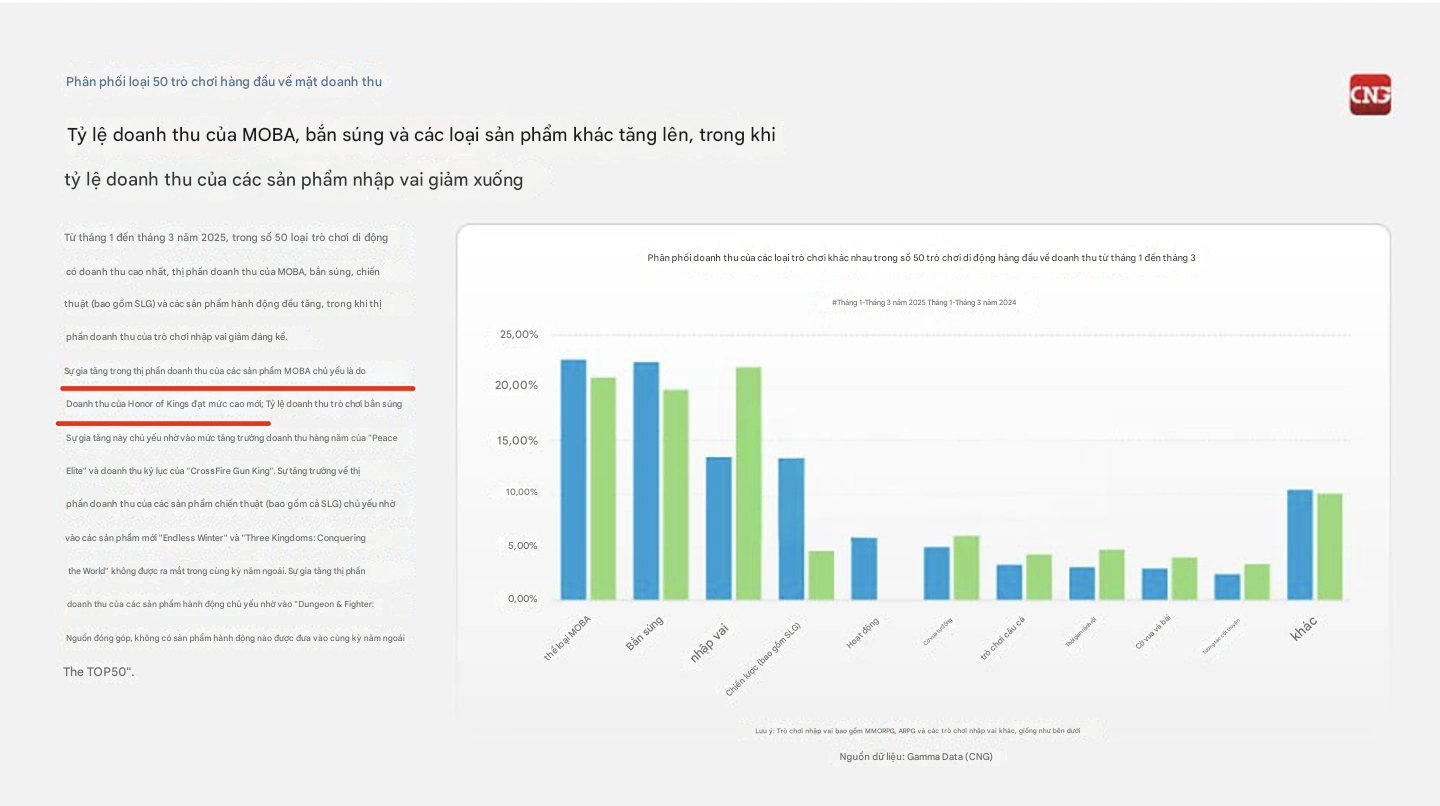Click the upper red underline under MOBA sentence
Viewport: 1440px width, 806px height.
point(238,387)
